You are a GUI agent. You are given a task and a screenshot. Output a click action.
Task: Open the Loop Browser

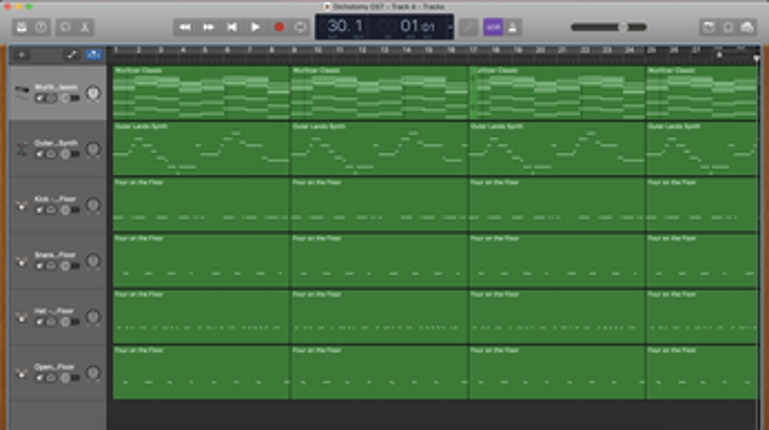click(728, 27)
